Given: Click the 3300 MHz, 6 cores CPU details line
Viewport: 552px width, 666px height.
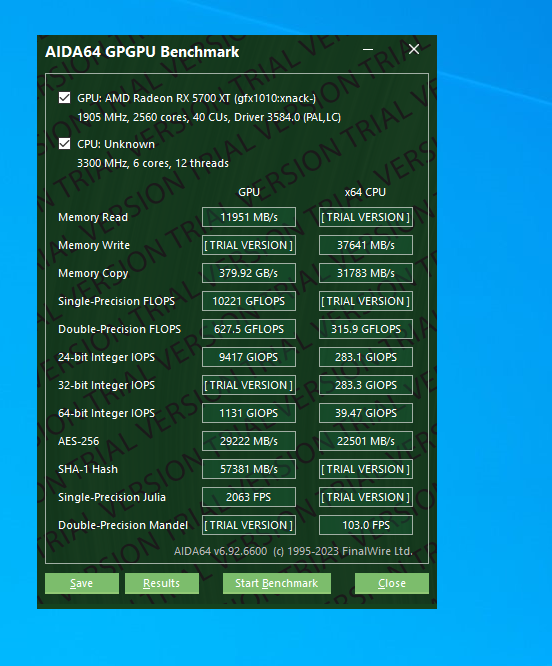Looking at the screenshot, I should [x=153, y=163].
